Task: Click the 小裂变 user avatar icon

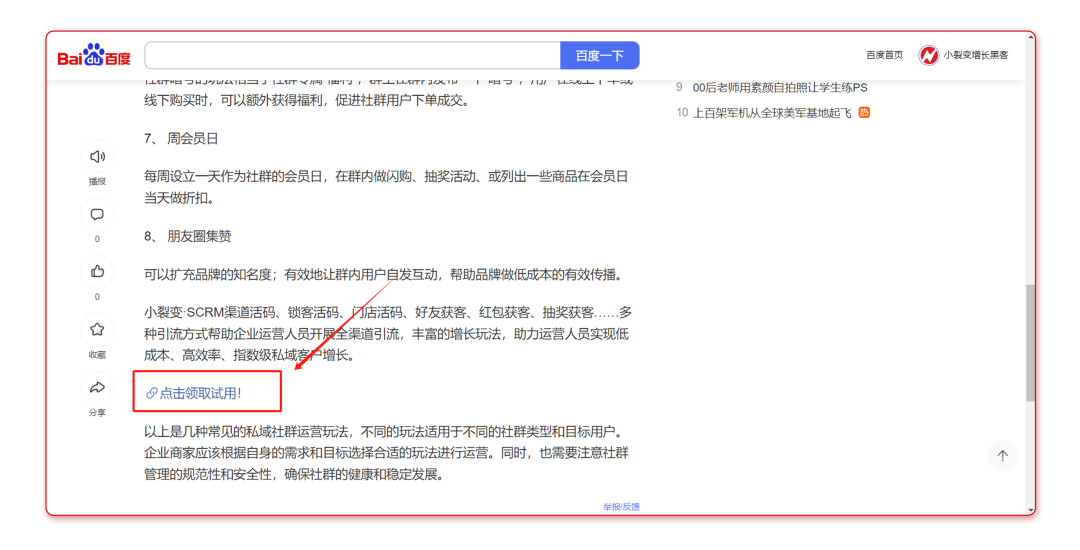Action: [x=928, y=55]
